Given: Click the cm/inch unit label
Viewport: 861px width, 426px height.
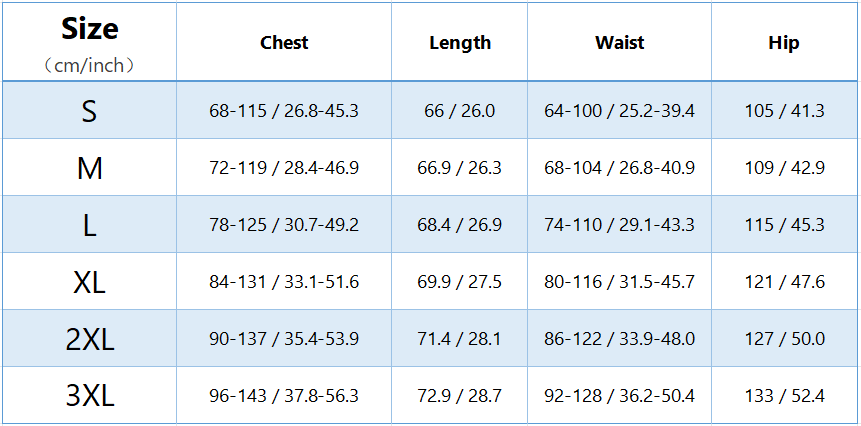Looking at the screenshot, I should click(x=90, y=66).
